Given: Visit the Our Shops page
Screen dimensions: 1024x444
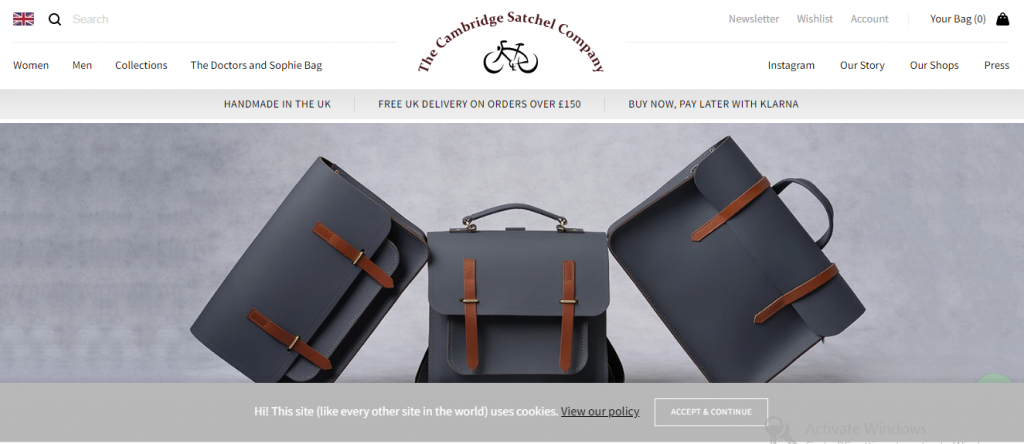Looking at the screenshot, I should (x=934, y=65).
